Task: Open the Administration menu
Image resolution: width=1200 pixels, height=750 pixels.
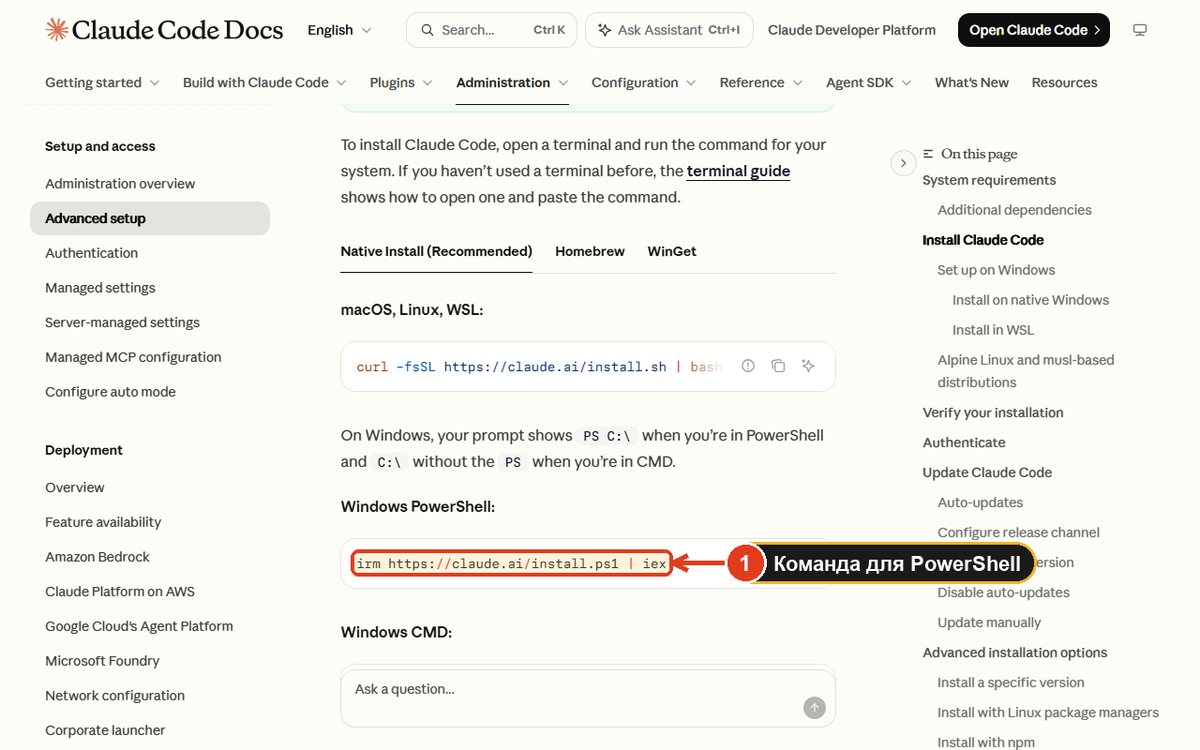Action: tap(512, 82)
